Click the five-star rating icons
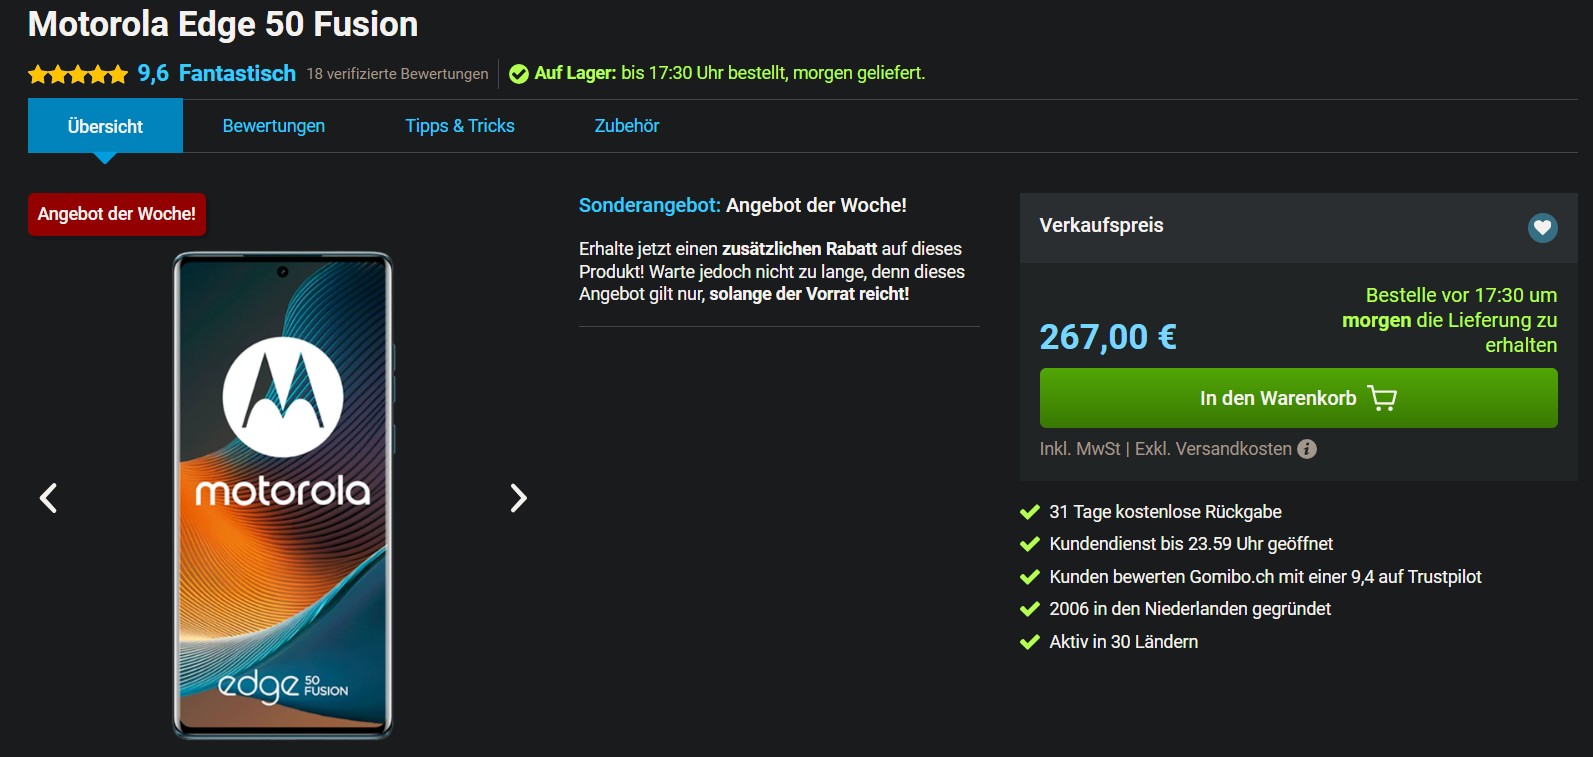This screenshot has height=757, width=1593. click(x=78, y=74)
